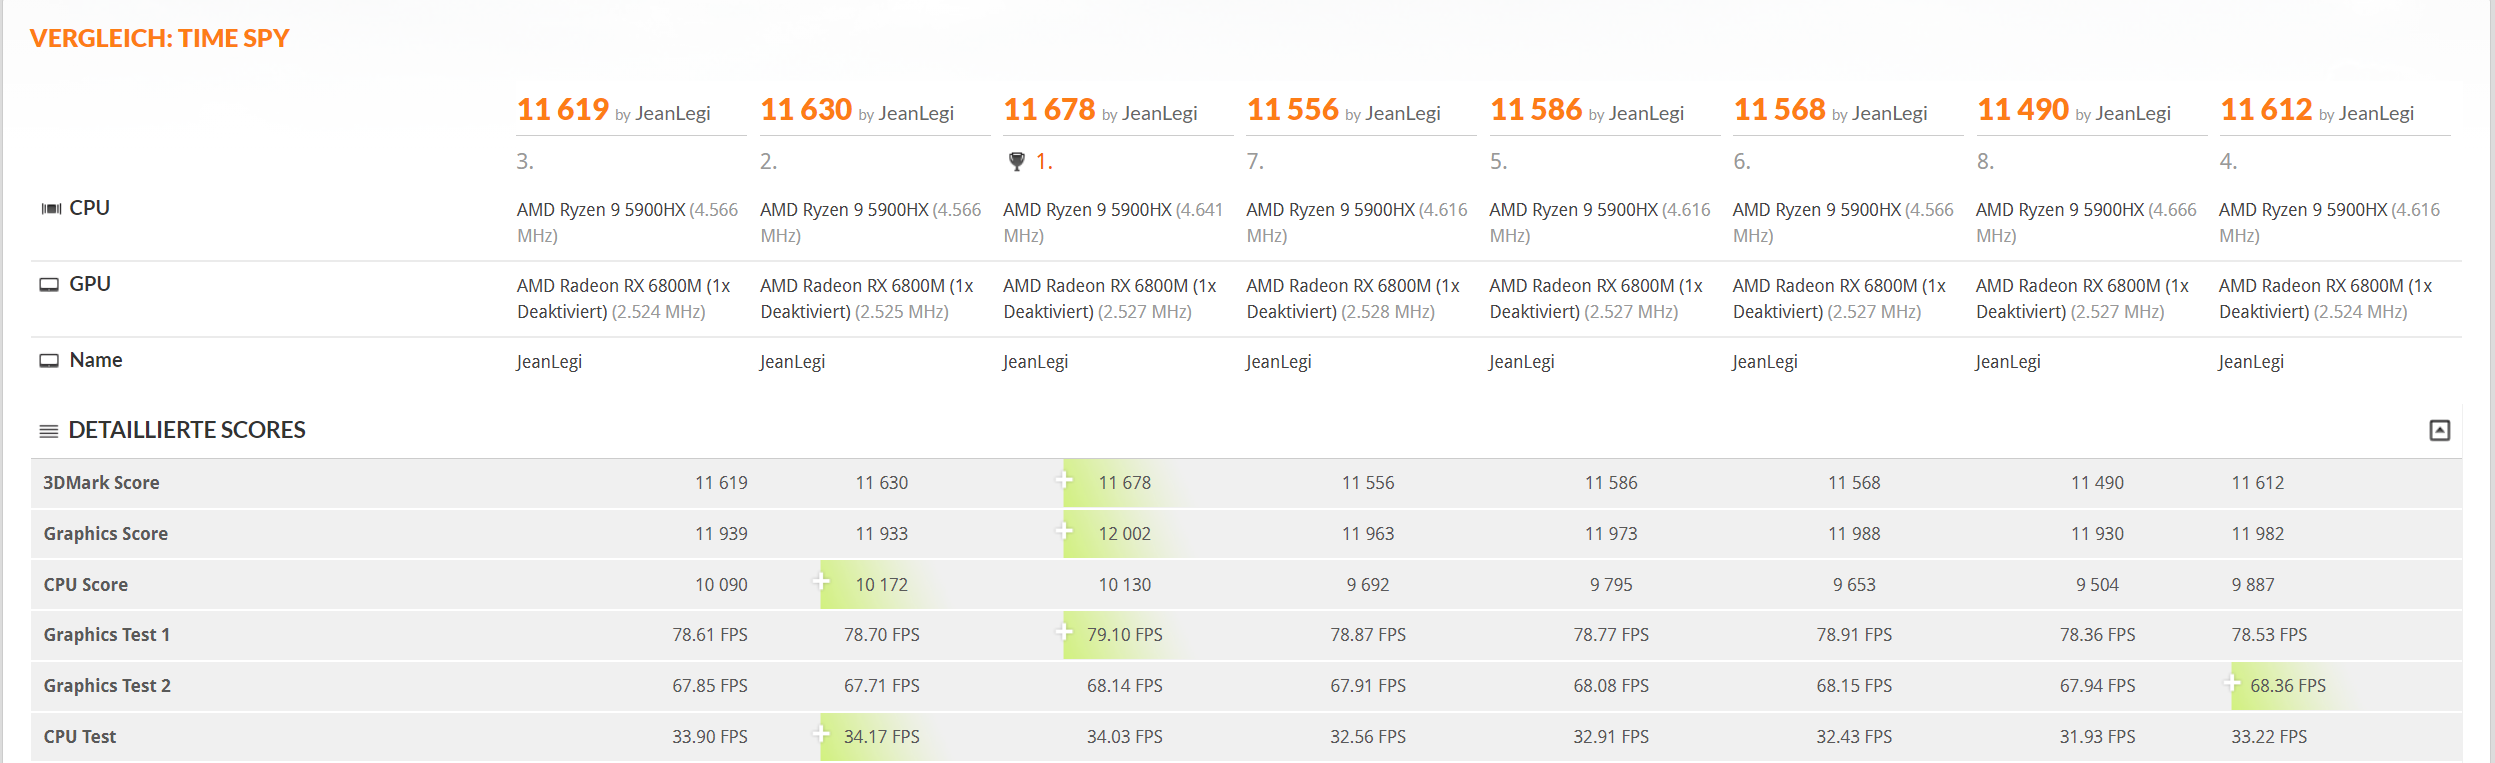Click the Vergleich: Time Spy heading
Viewport: 2495px width, 763px height.
[159, 38]
